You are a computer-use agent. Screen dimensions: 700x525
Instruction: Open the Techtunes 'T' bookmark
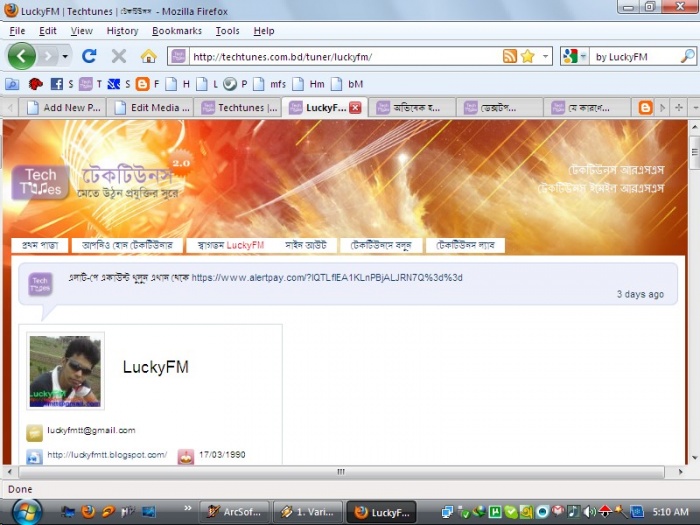[x=90, y=83]
